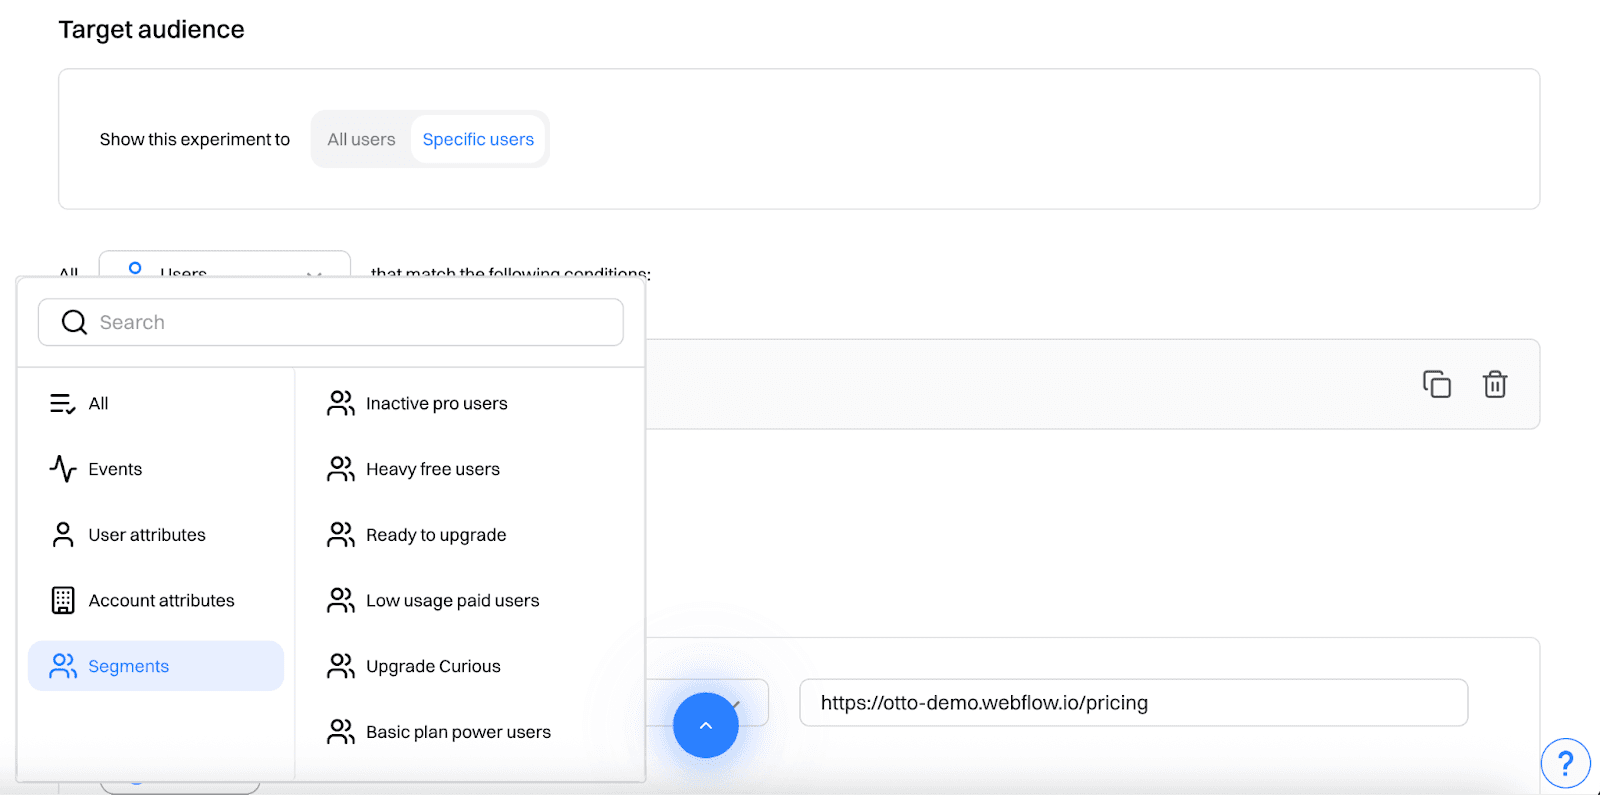Open the Users dropdown selector
The image size is (1600, 795).
225,264
